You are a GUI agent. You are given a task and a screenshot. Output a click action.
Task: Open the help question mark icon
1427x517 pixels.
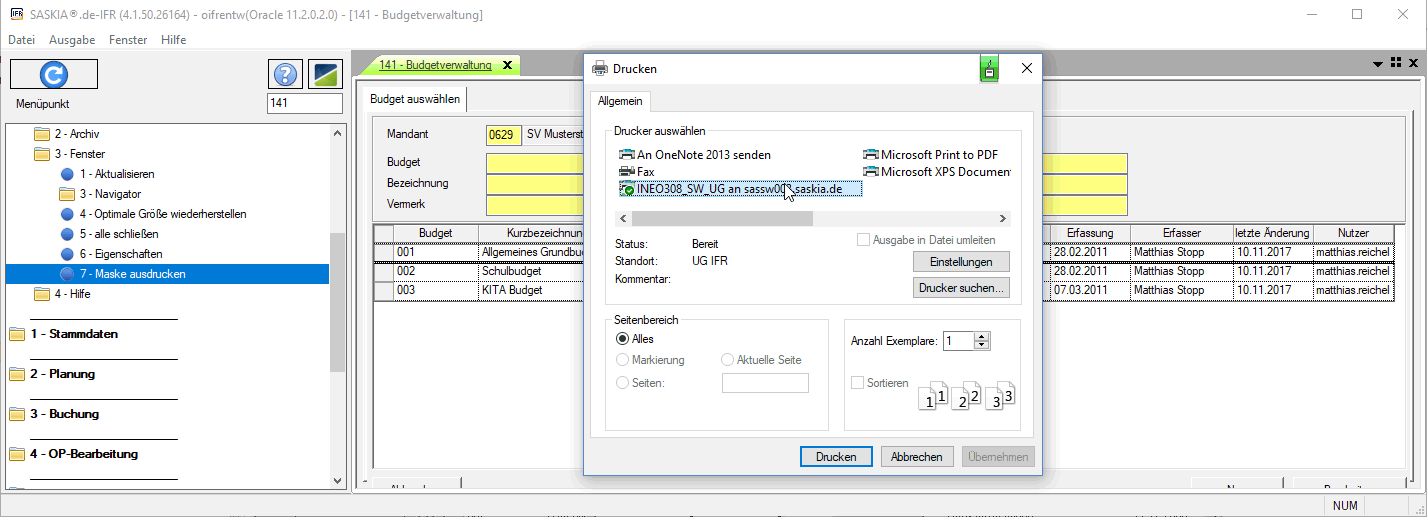(285, 75)
